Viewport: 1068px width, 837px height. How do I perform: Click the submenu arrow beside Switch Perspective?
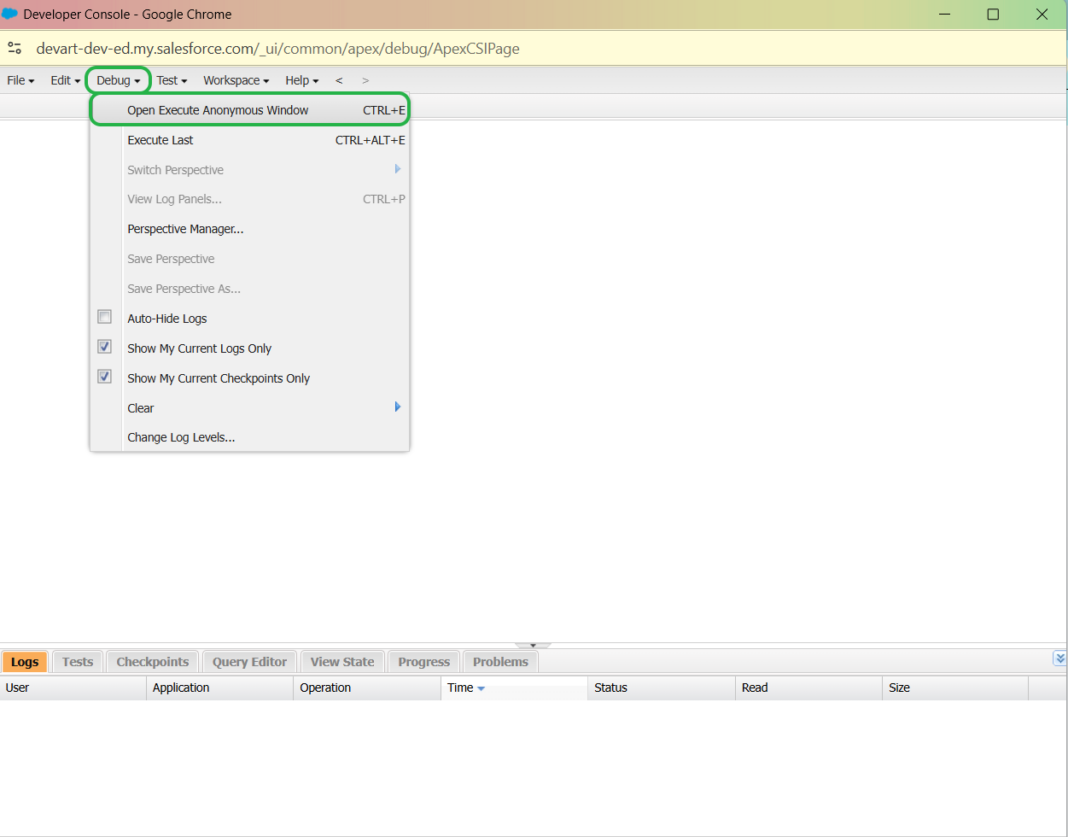pos(397,169)
